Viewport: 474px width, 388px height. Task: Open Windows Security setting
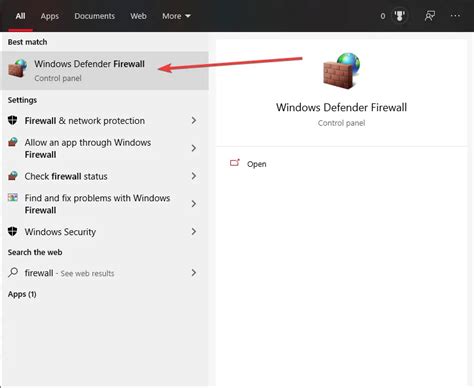pyautogui.click(x=105, y=231)
